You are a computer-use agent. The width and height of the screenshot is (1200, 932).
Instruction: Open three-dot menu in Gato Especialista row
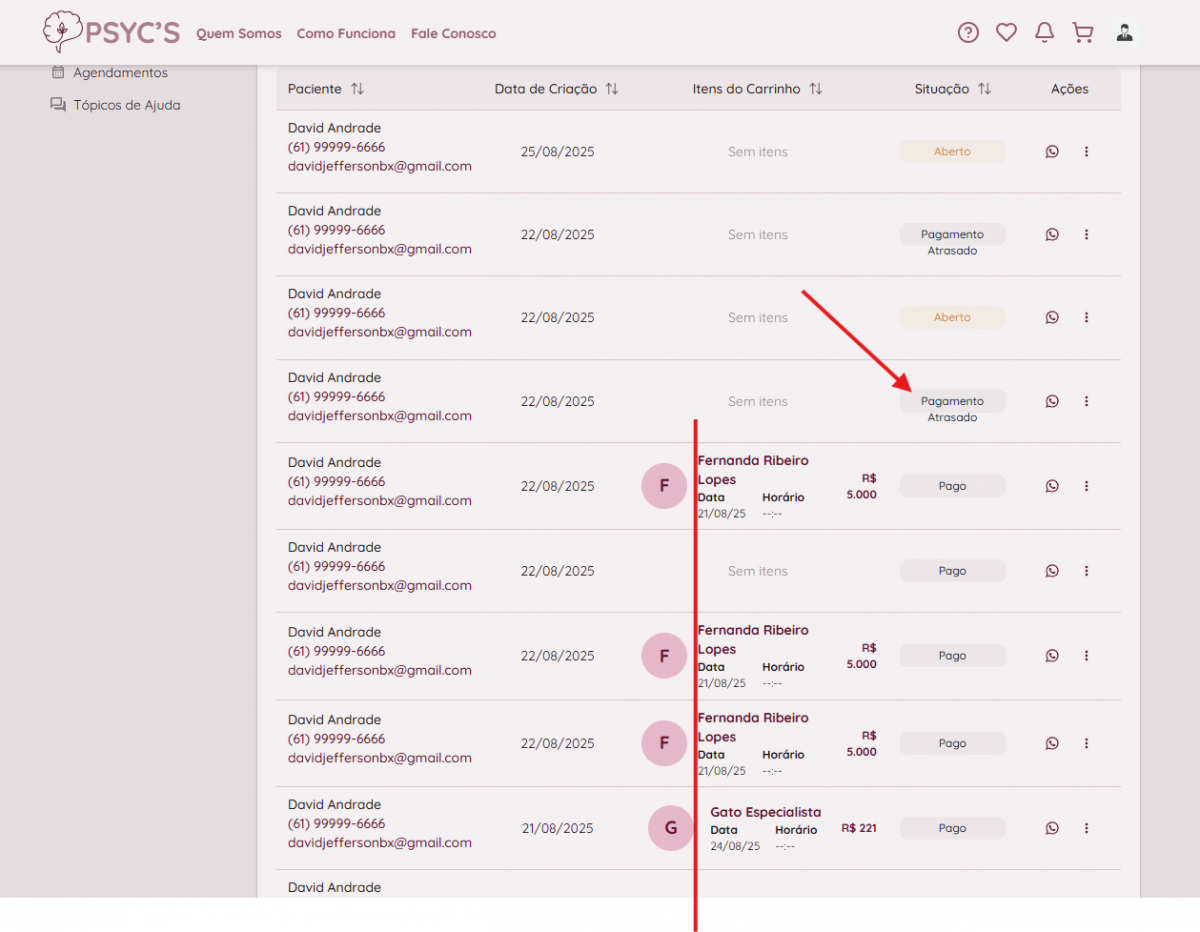tap(1086, 828)
